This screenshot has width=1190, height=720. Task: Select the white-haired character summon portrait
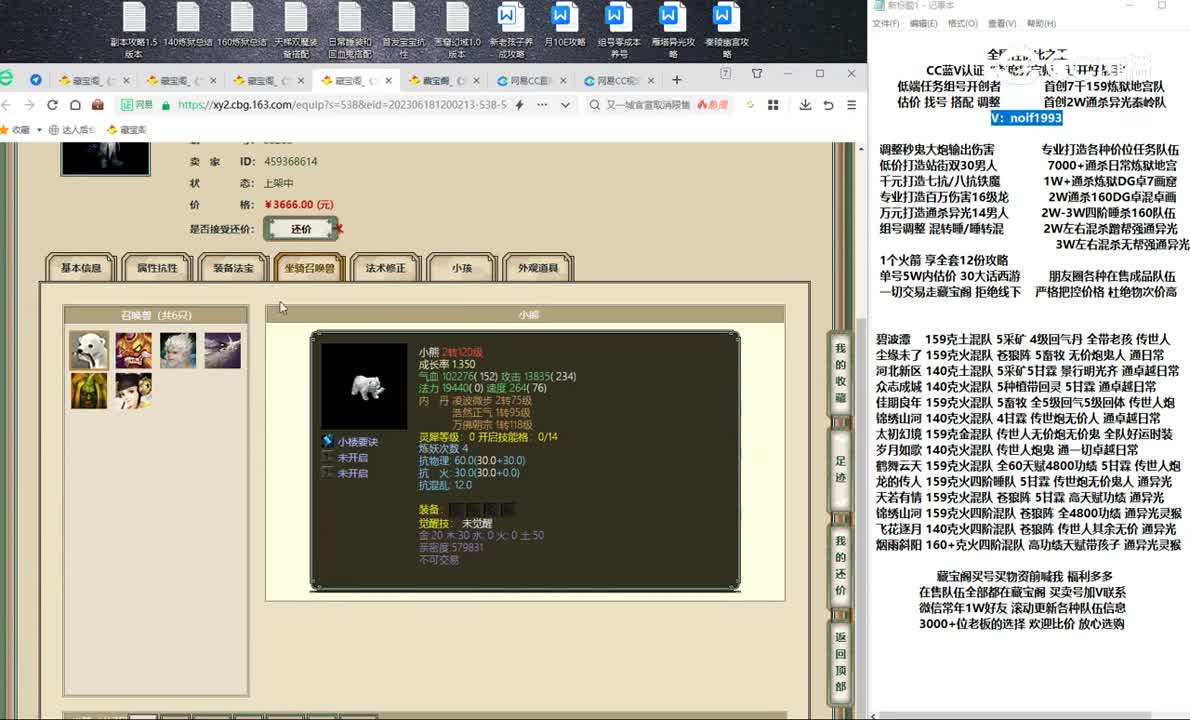(x=178, y=350)
